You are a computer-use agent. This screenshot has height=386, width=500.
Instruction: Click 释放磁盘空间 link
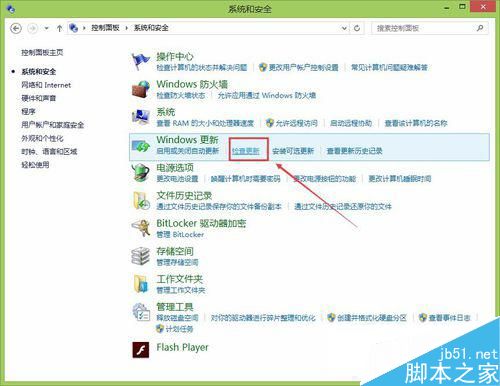[177, 318]
